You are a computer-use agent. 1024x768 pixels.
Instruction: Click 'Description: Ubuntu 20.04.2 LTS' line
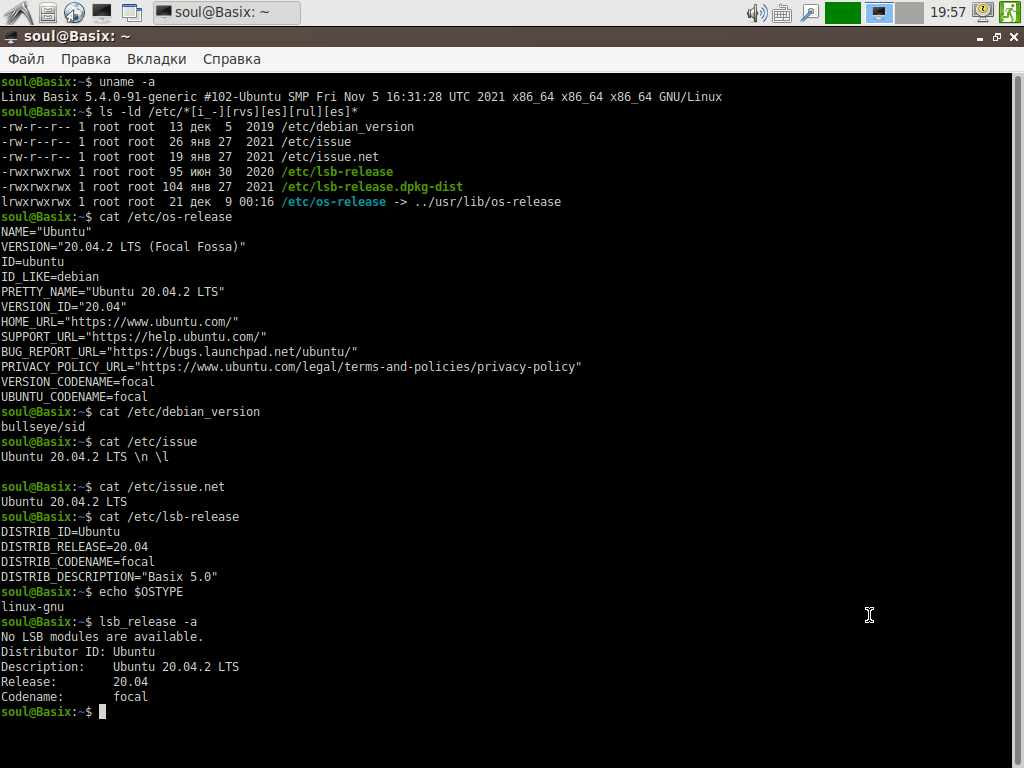pyautogui.click(x=120, y=667)
